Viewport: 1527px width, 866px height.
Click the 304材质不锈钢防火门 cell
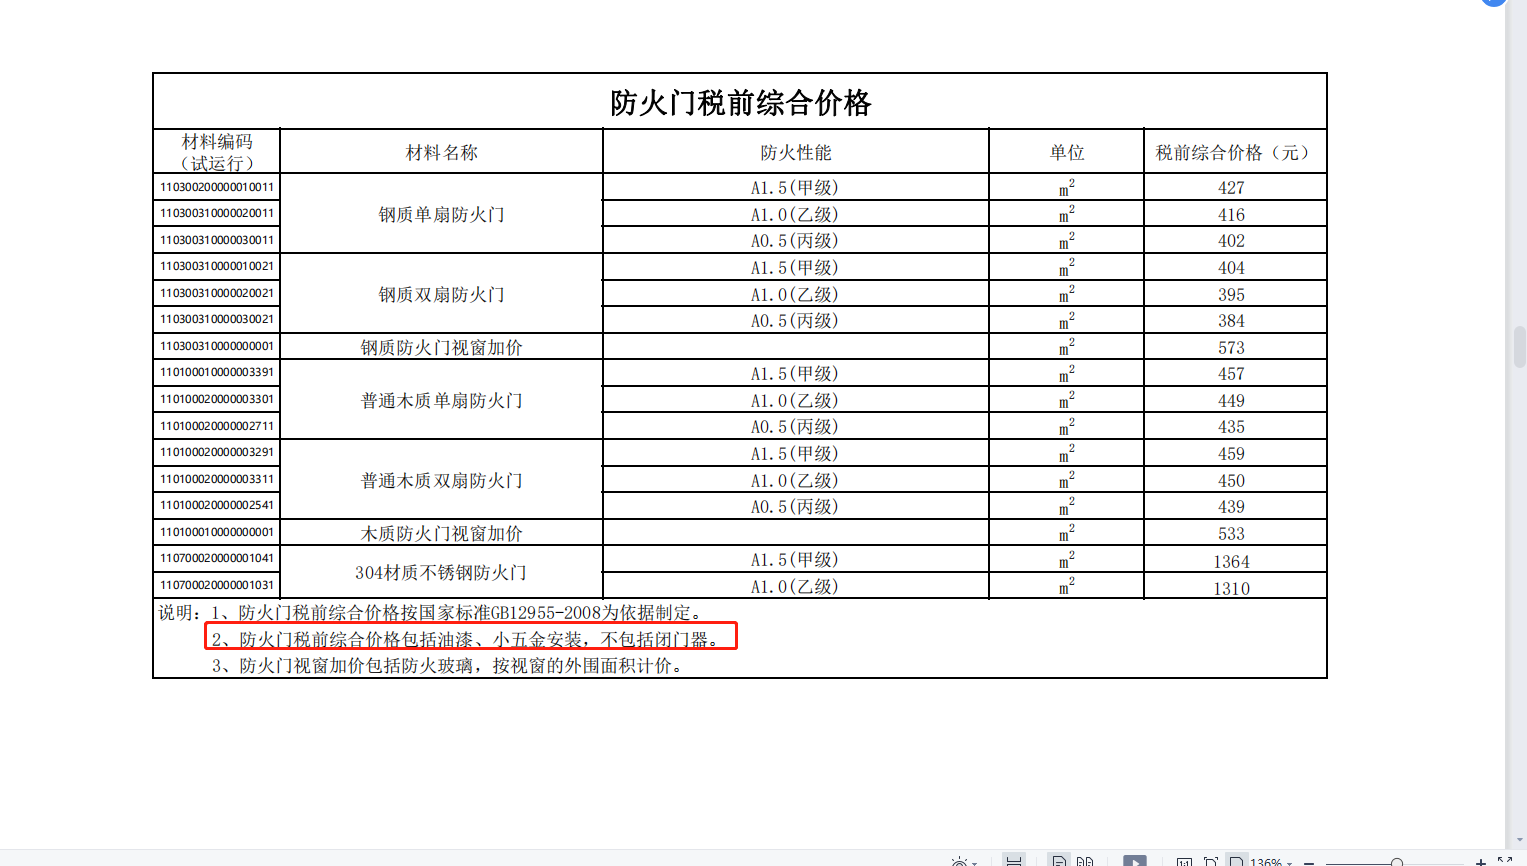coord(441,573)
